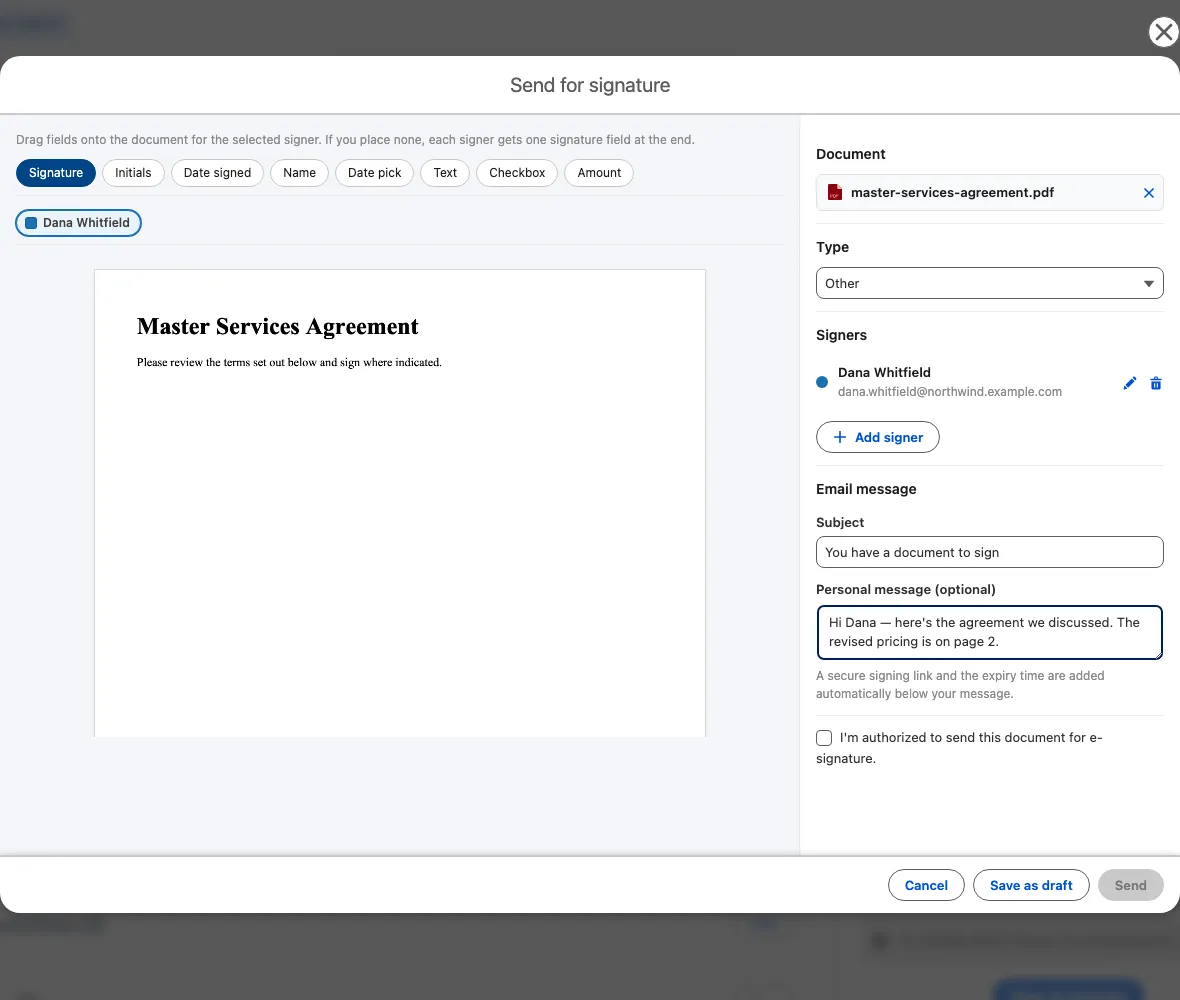Select the Text field chip
Viewport: 1180px width, 1000px height.
point(445,172)
